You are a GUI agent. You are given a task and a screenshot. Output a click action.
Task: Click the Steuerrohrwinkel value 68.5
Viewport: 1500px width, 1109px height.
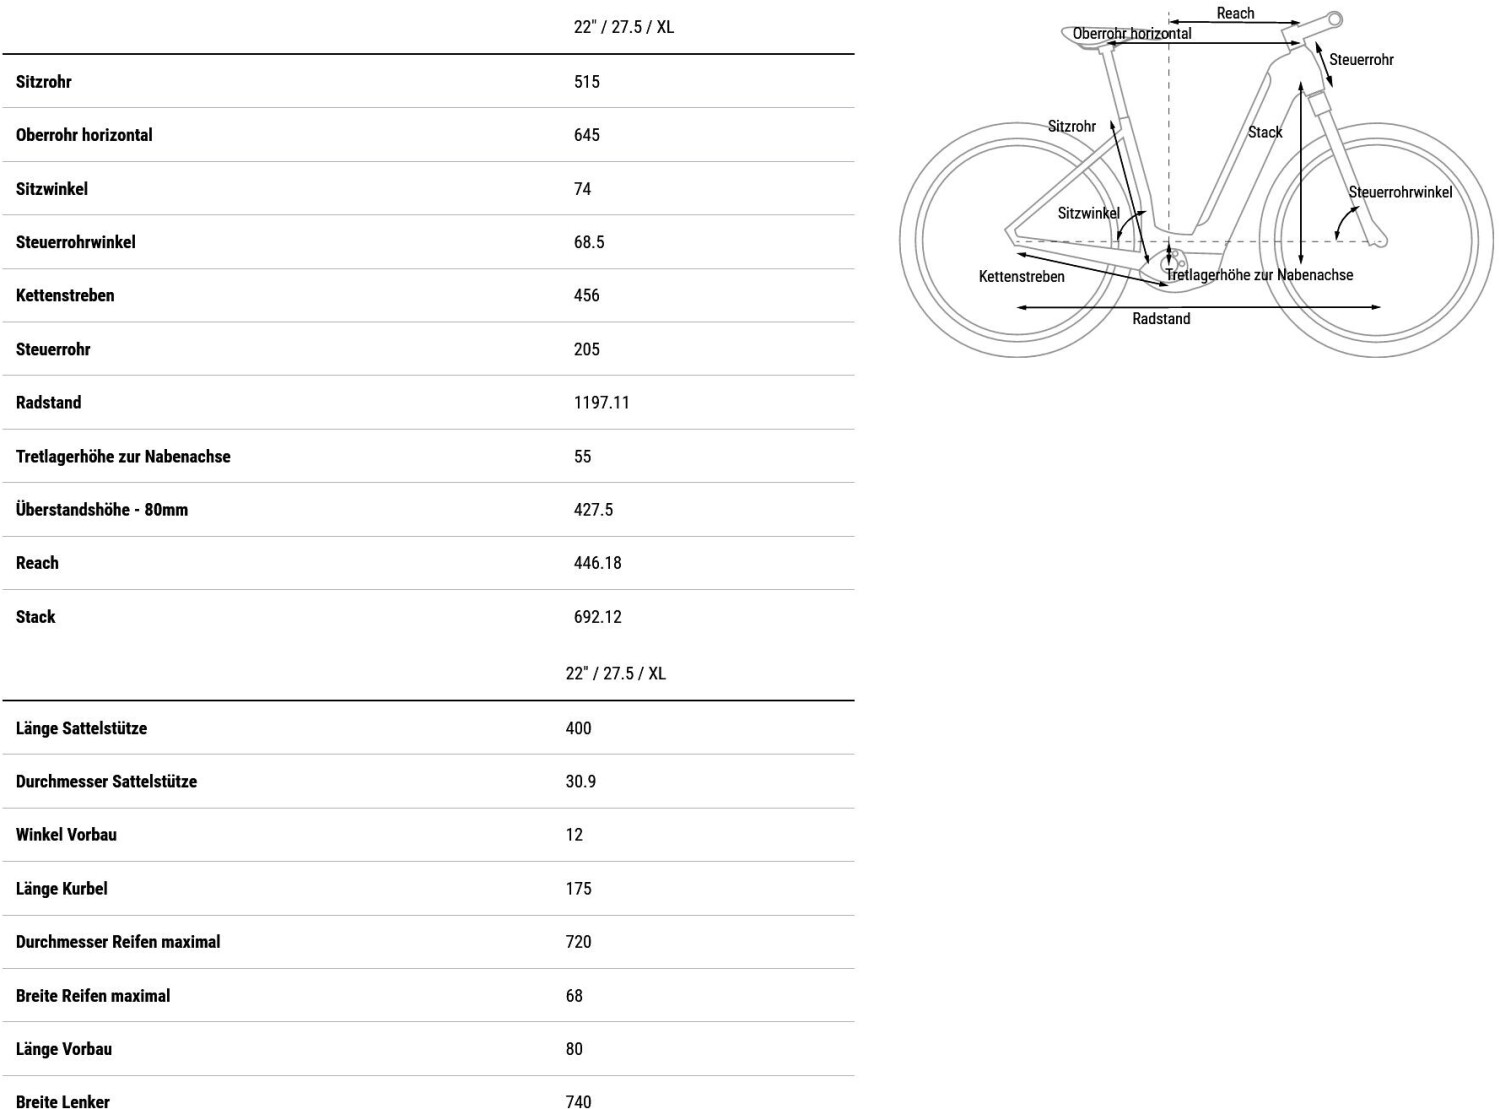[589, 242]
